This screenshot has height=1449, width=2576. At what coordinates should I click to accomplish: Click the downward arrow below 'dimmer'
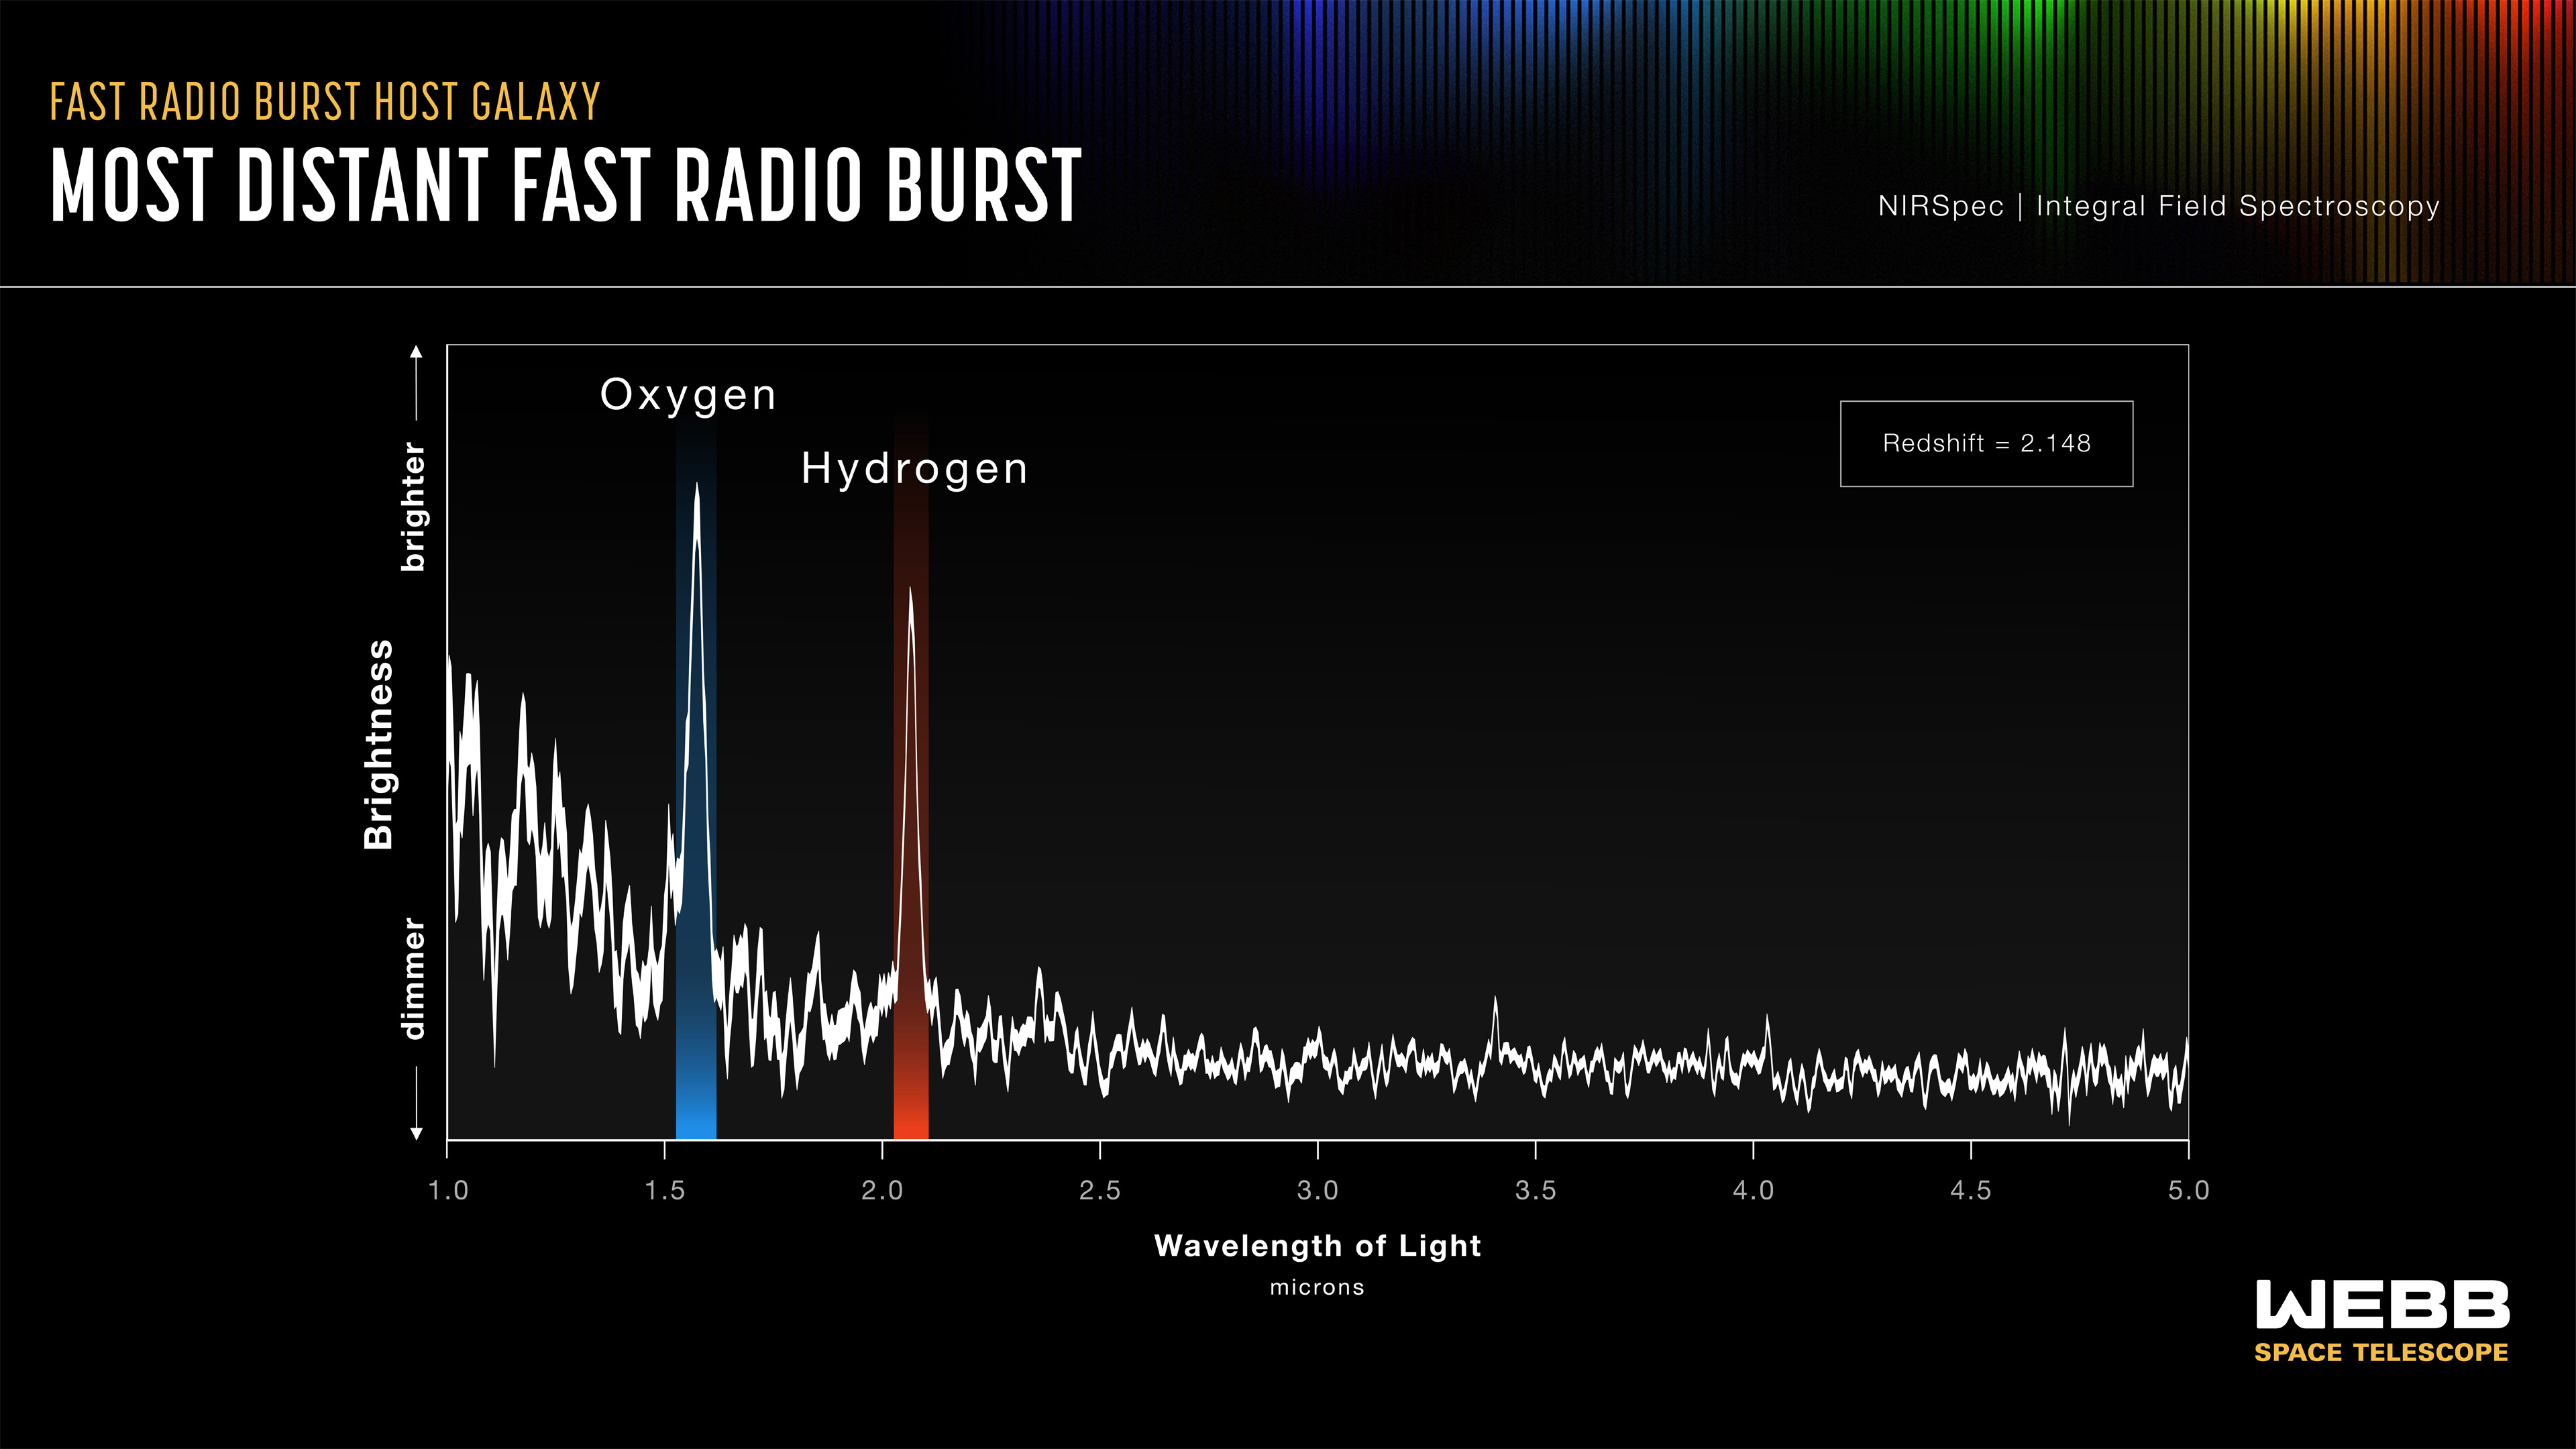(x=416, y=1103)
